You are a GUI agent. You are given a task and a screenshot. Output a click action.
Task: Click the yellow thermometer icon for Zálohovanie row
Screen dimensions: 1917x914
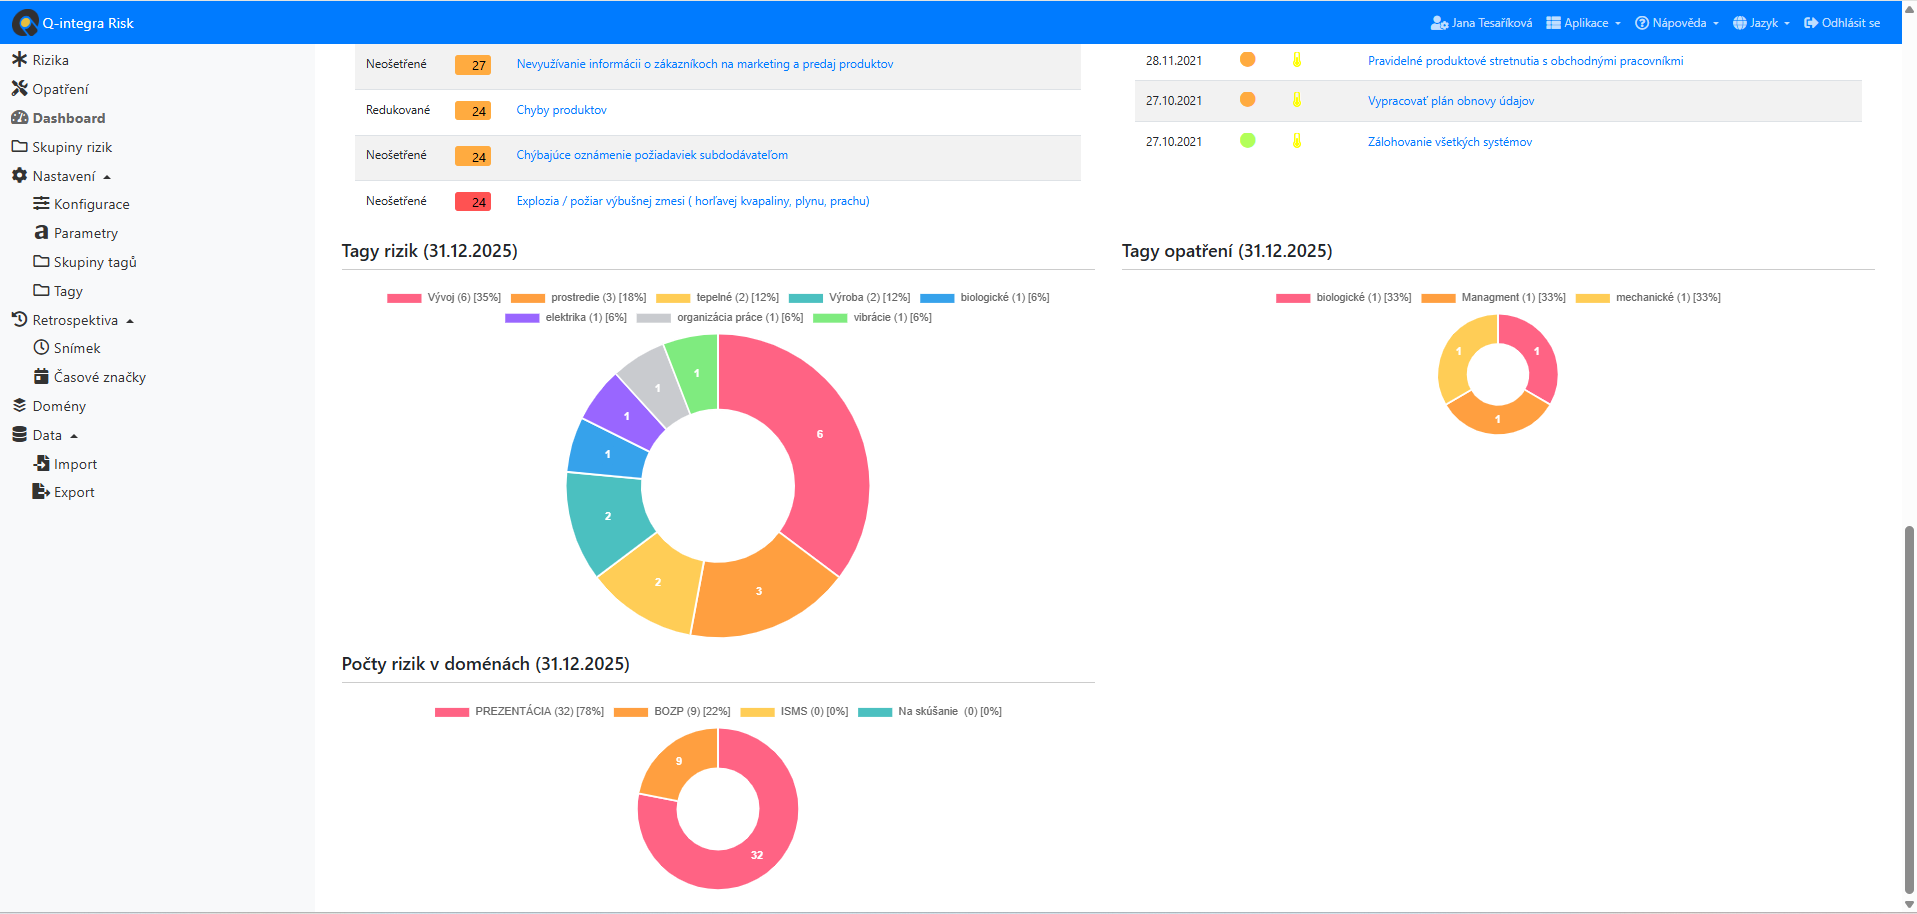1296,141
